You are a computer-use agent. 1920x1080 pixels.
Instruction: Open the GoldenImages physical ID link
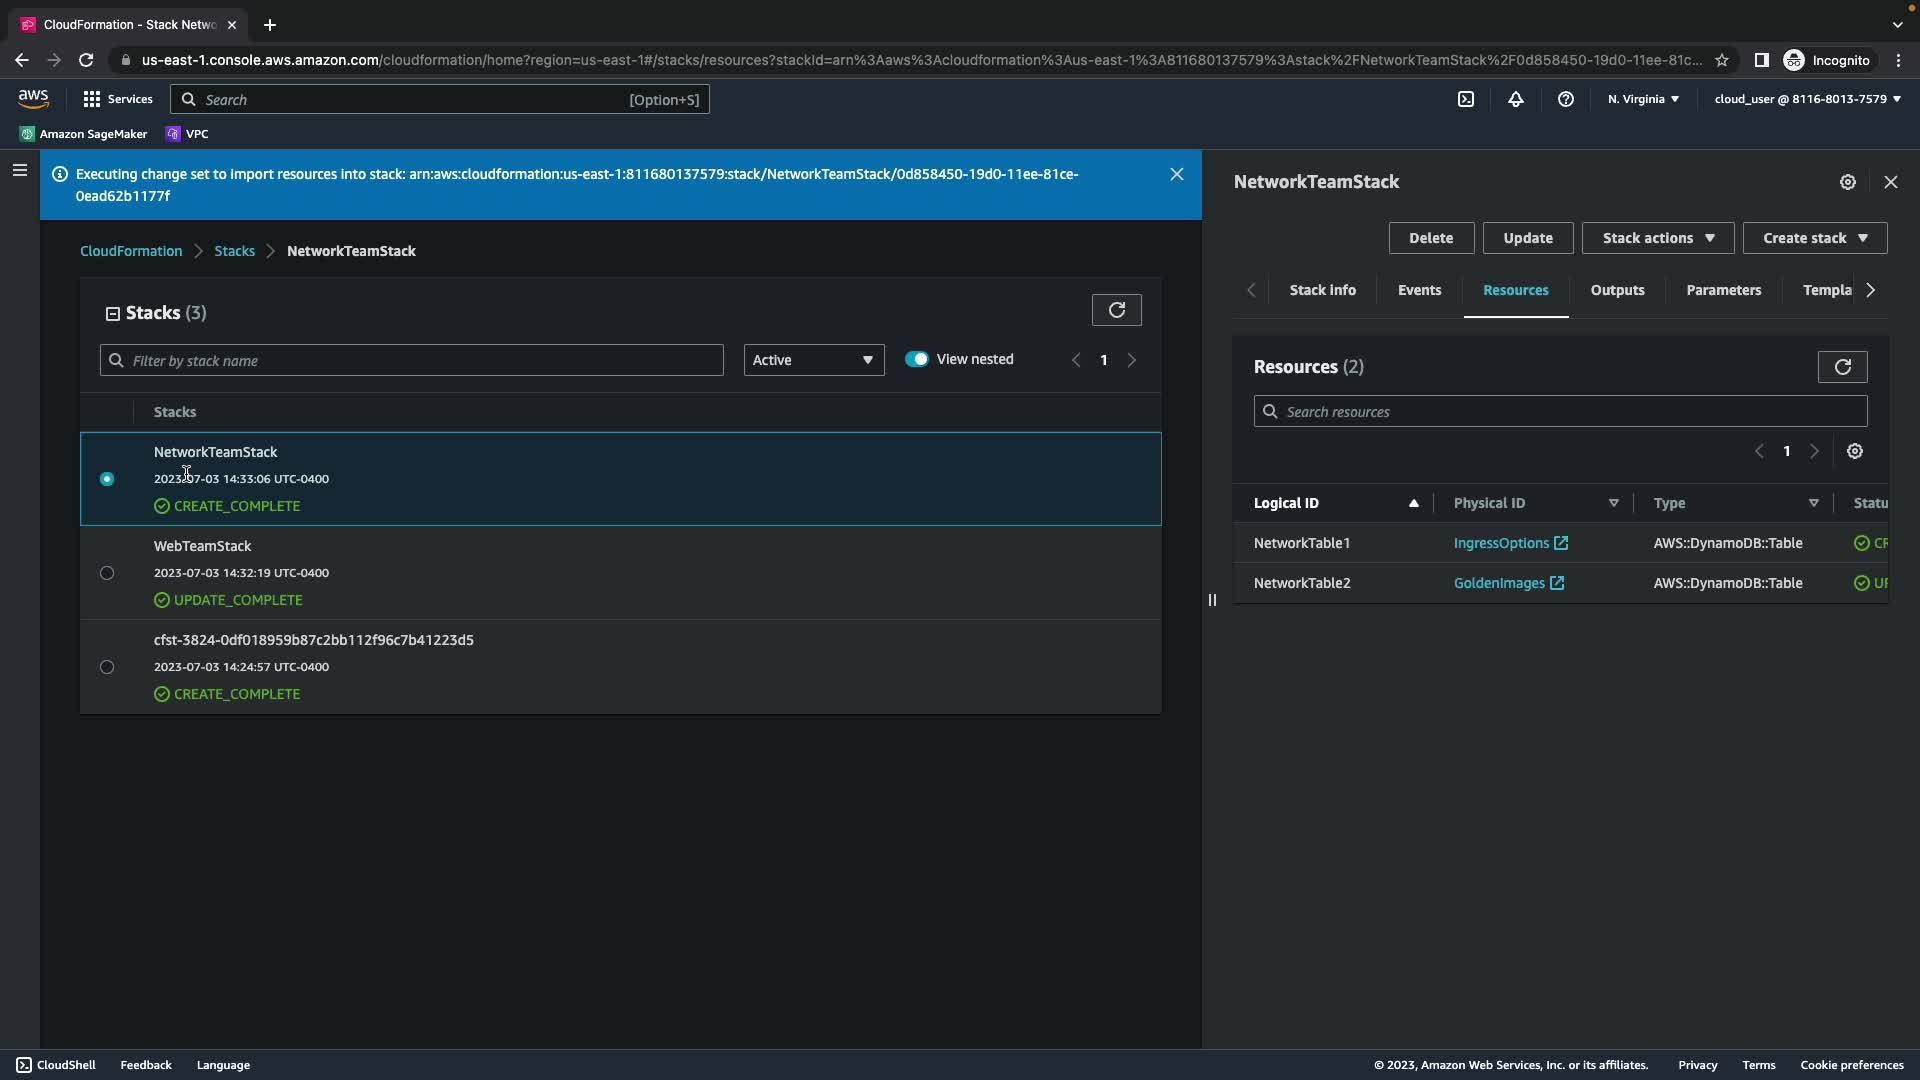[1498, 583]
